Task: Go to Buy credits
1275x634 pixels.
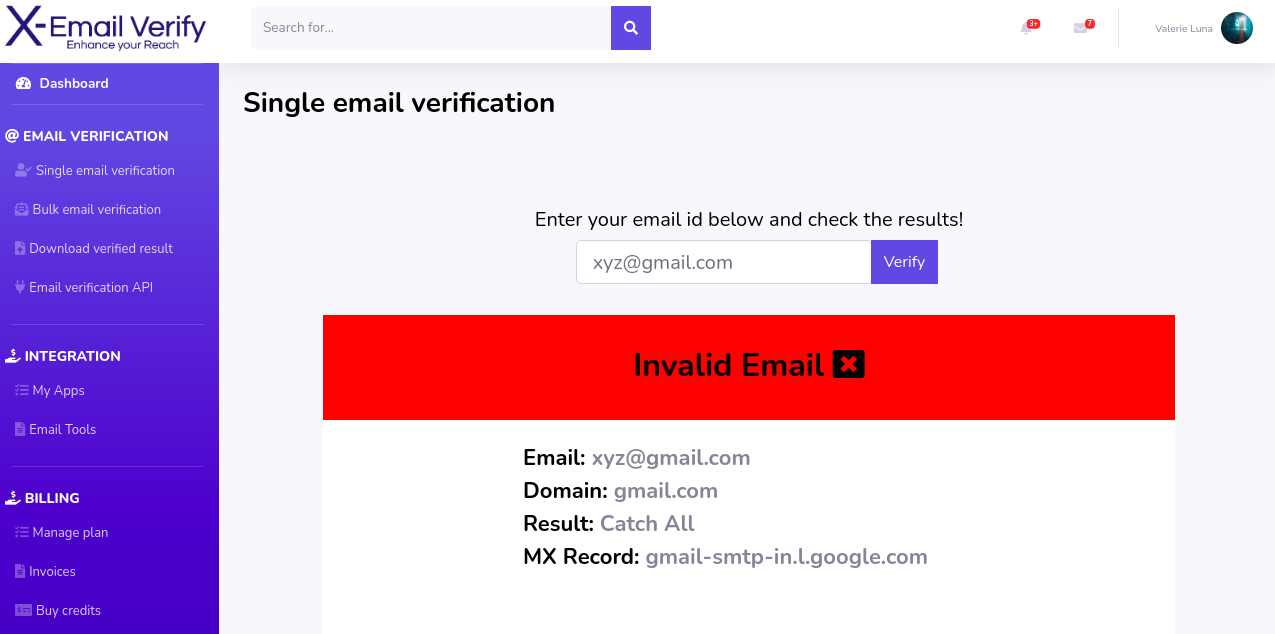Action: point(68,611)
